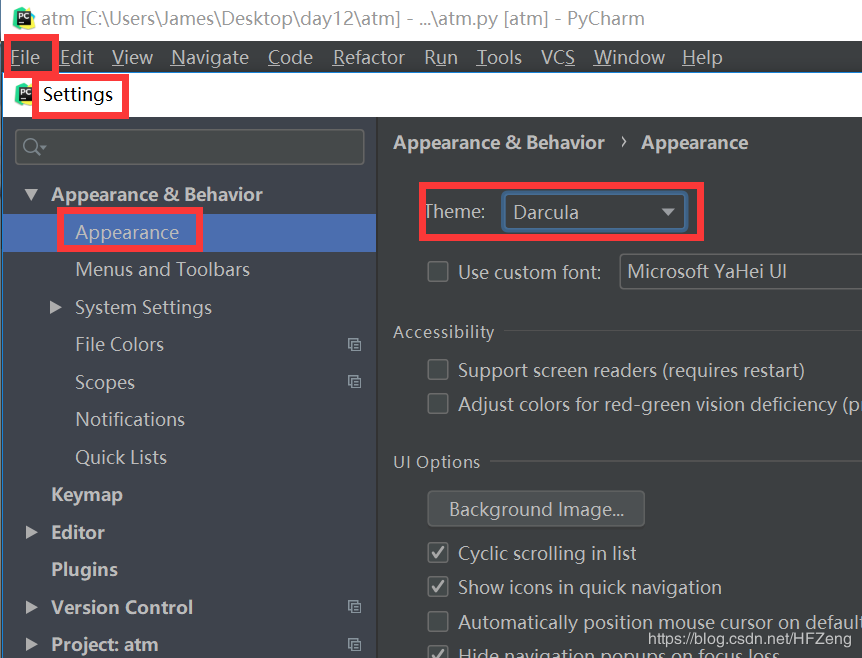Open the View menu
Viewport: 862px width, 658px height.
click(132, 57)
